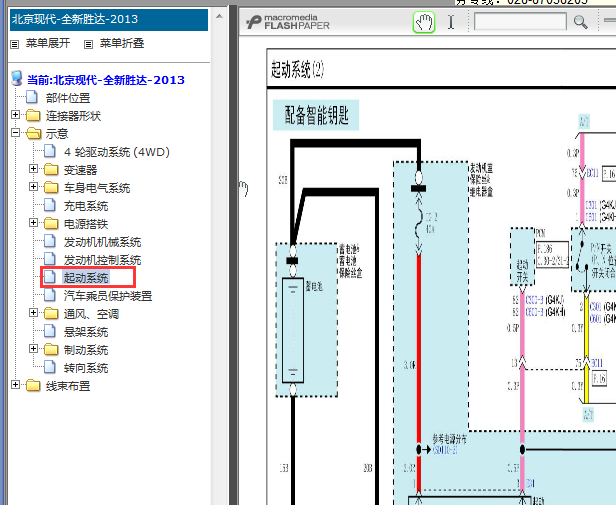Expand the 电源搭铁 folder
The height and width of the screenshot is (505, 616).
point(33,223)
